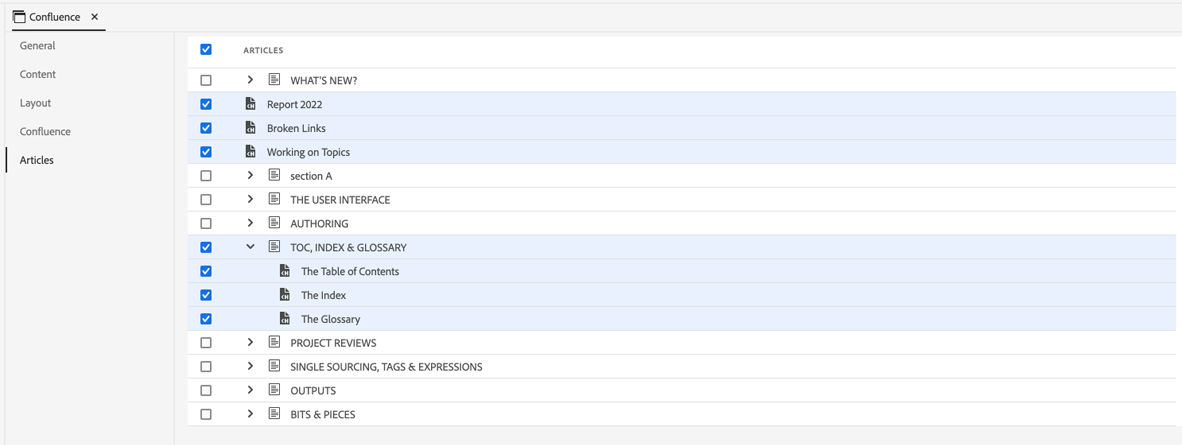
Task: Switch to the Layout tab
Action: click(35, 103)
